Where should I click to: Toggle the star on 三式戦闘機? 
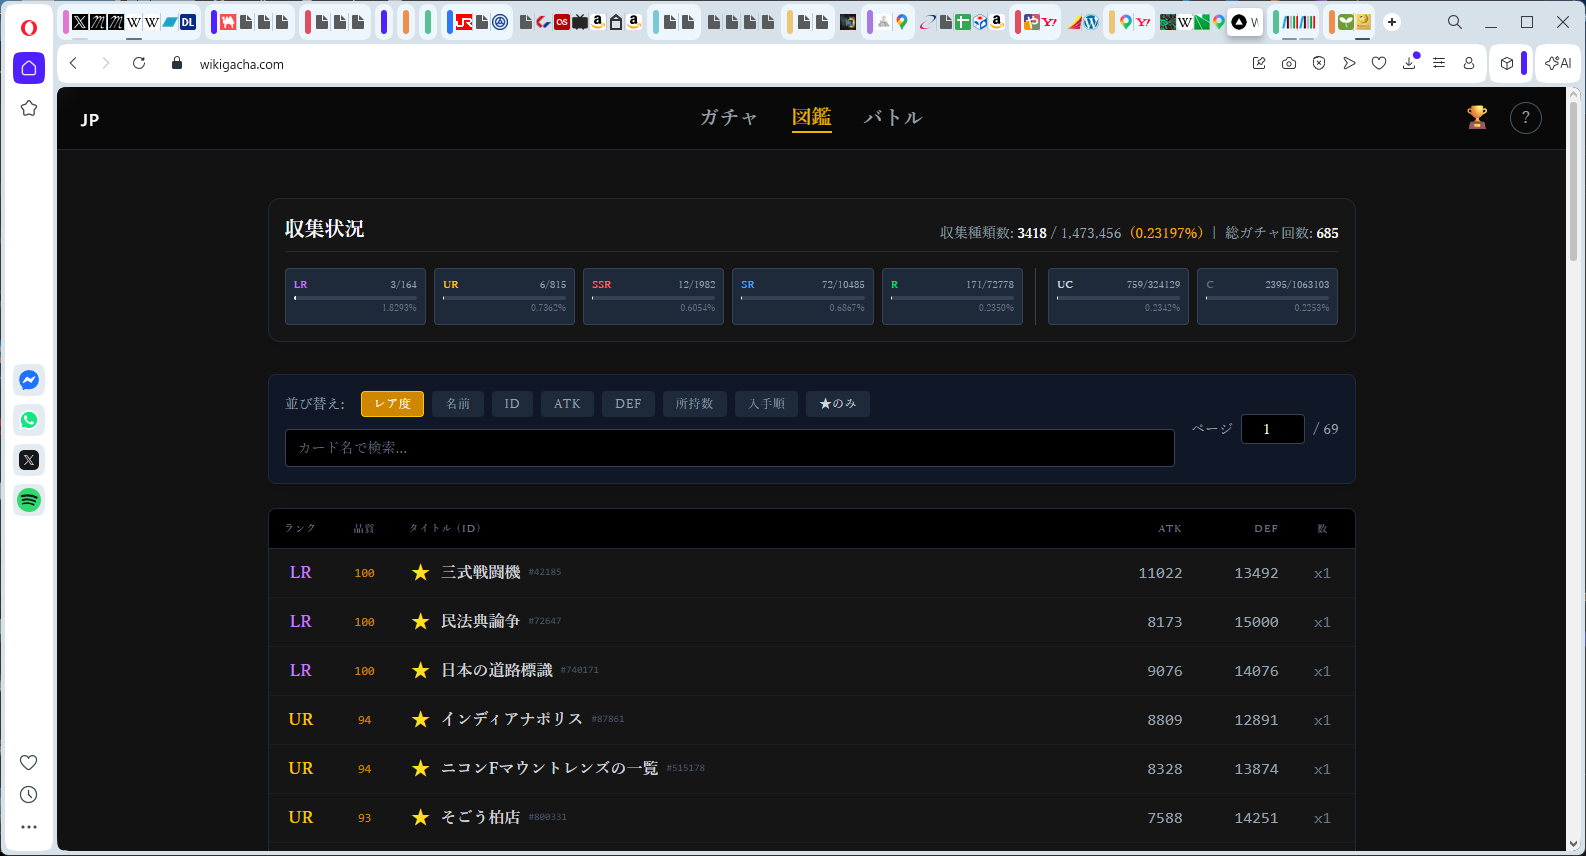tap(420, 573)
